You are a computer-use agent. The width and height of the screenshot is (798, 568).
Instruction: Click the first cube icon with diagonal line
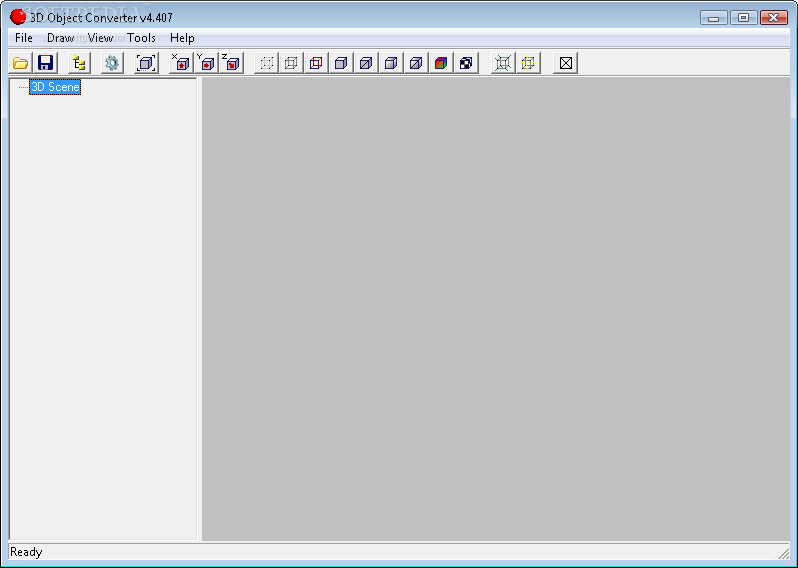coord(366,63)
